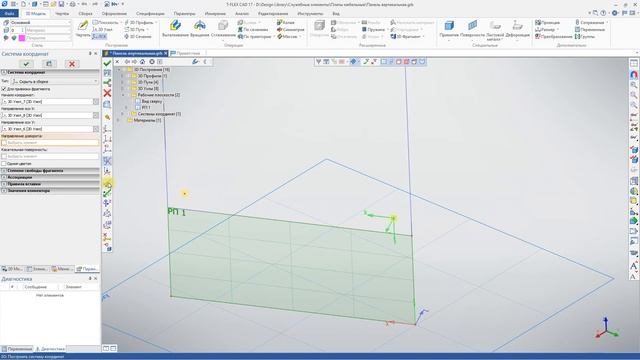Tick the Направление поворота element checkbox

coord(4,142)
